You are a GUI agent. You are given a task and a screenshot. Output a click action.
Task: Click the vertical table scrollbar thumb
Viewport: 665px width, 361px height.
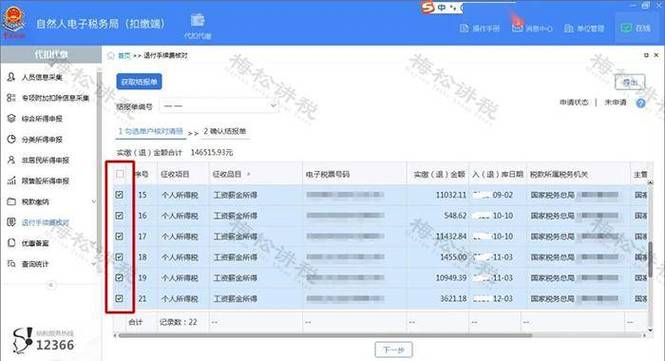tap(651, 260)
